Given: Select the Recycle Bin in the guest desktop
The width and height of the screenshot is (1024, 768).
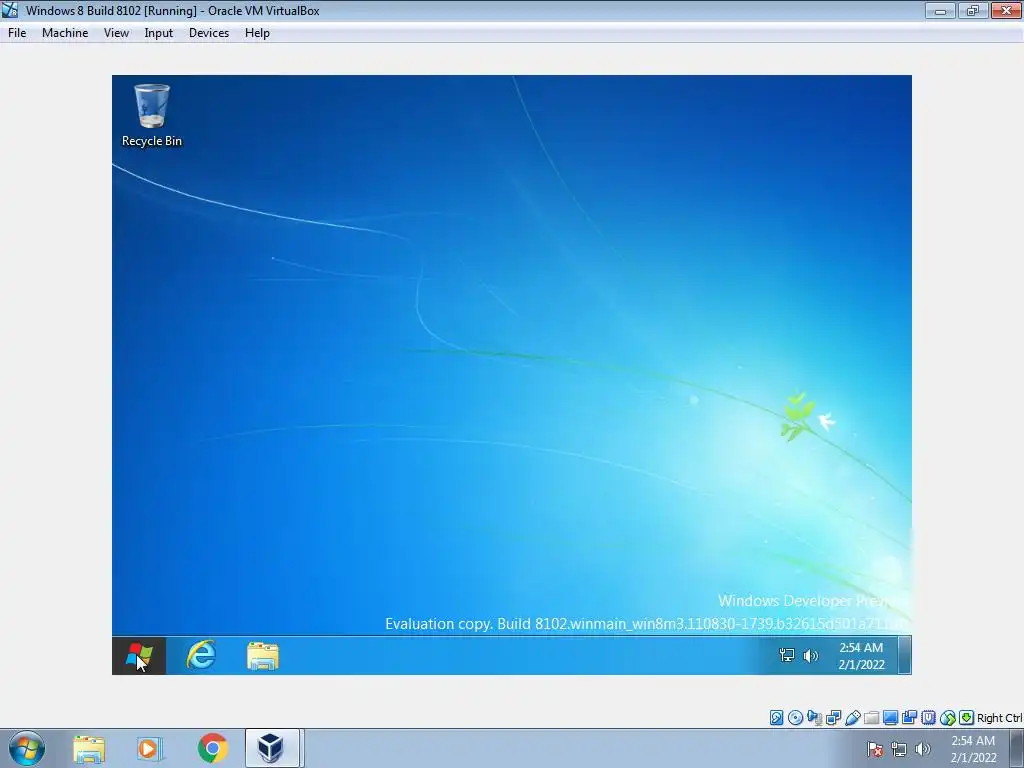Looking at the screenshot, I should point(152,116).
